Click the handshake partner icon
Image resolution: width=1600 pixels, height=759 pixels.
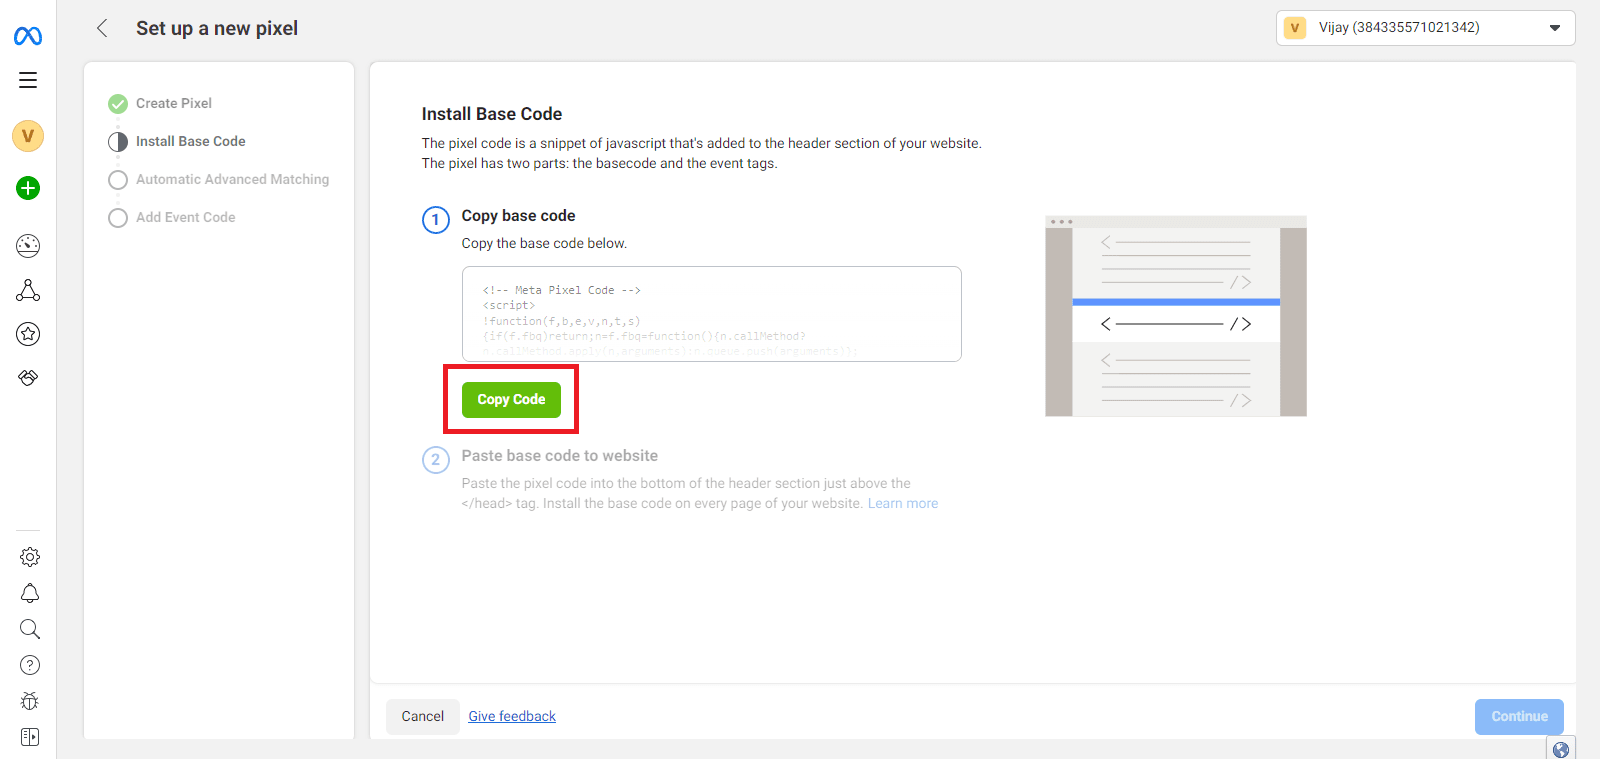pyautogui.click(x=28, y=378)
